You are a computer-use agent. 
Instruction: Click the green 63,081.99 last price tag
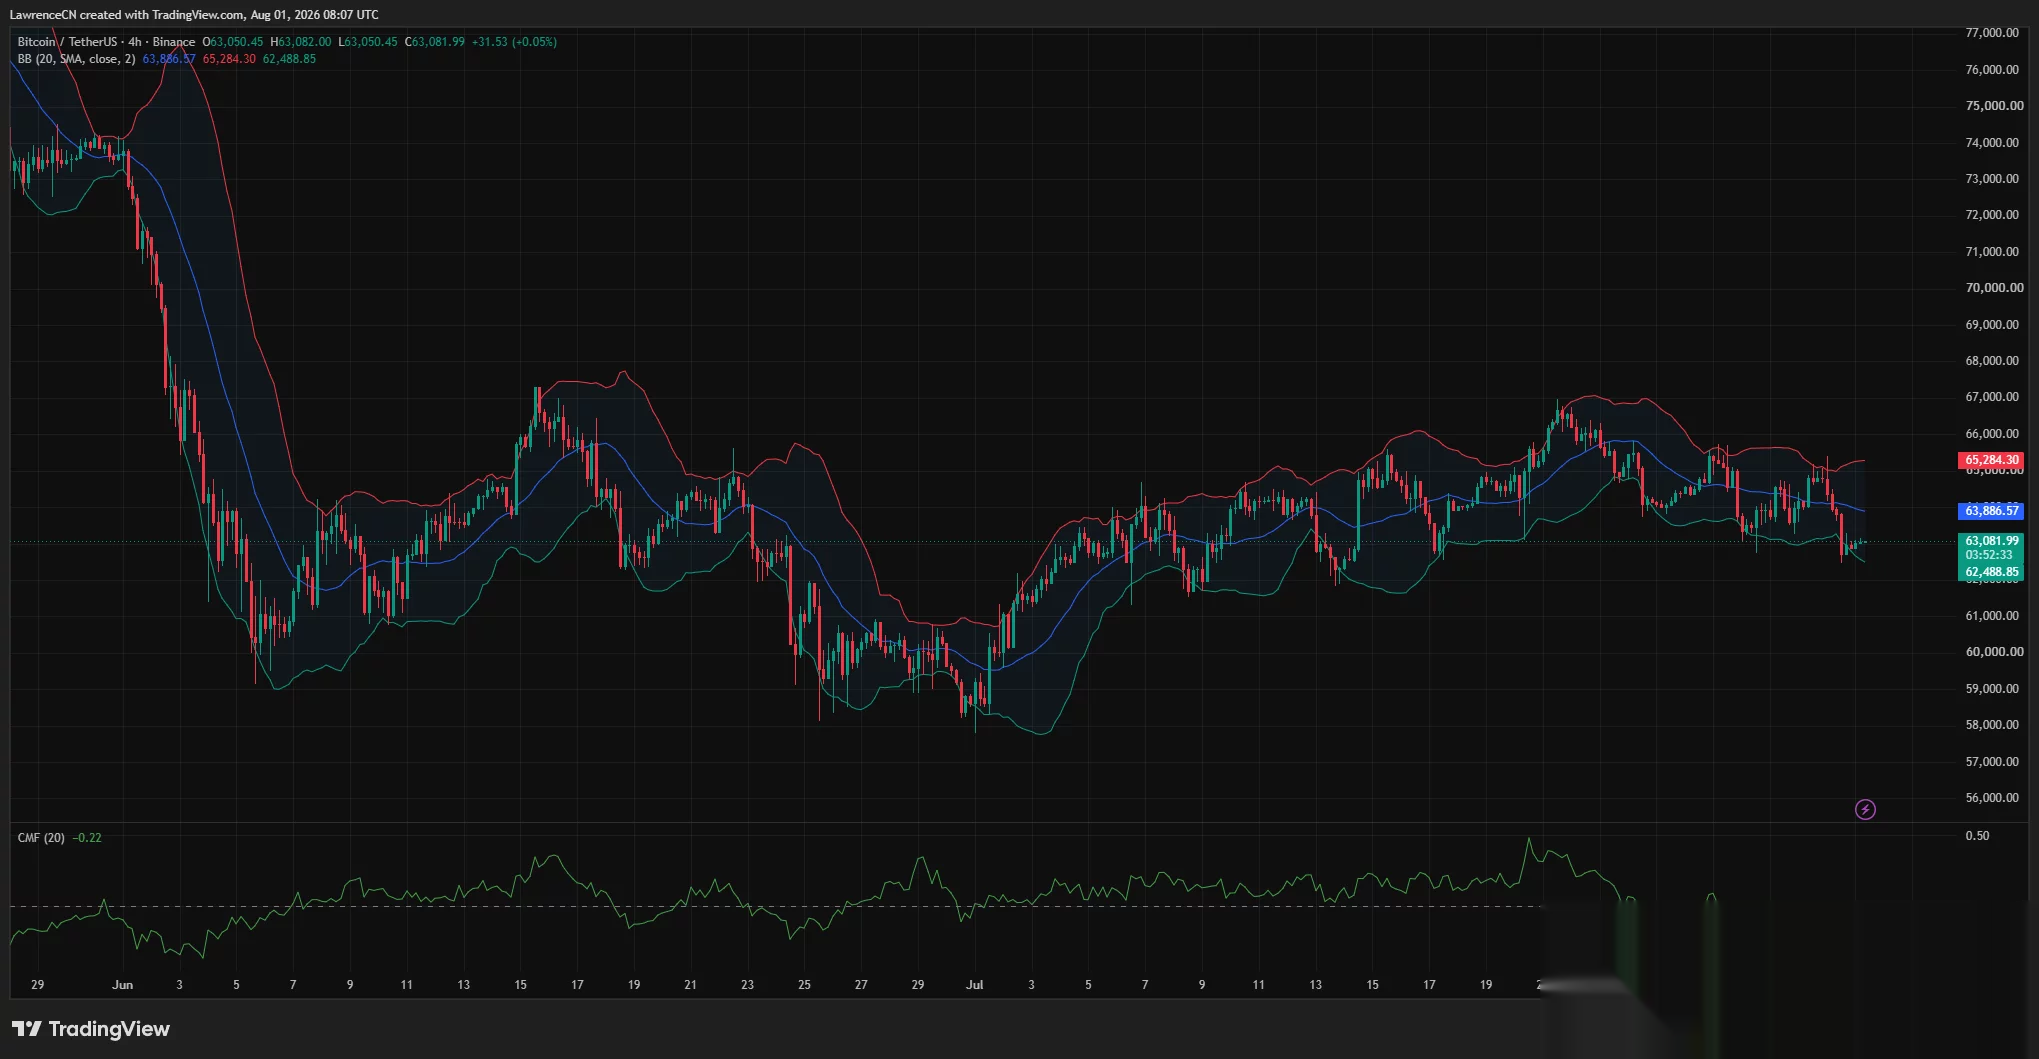click(x=1991, y=541)
